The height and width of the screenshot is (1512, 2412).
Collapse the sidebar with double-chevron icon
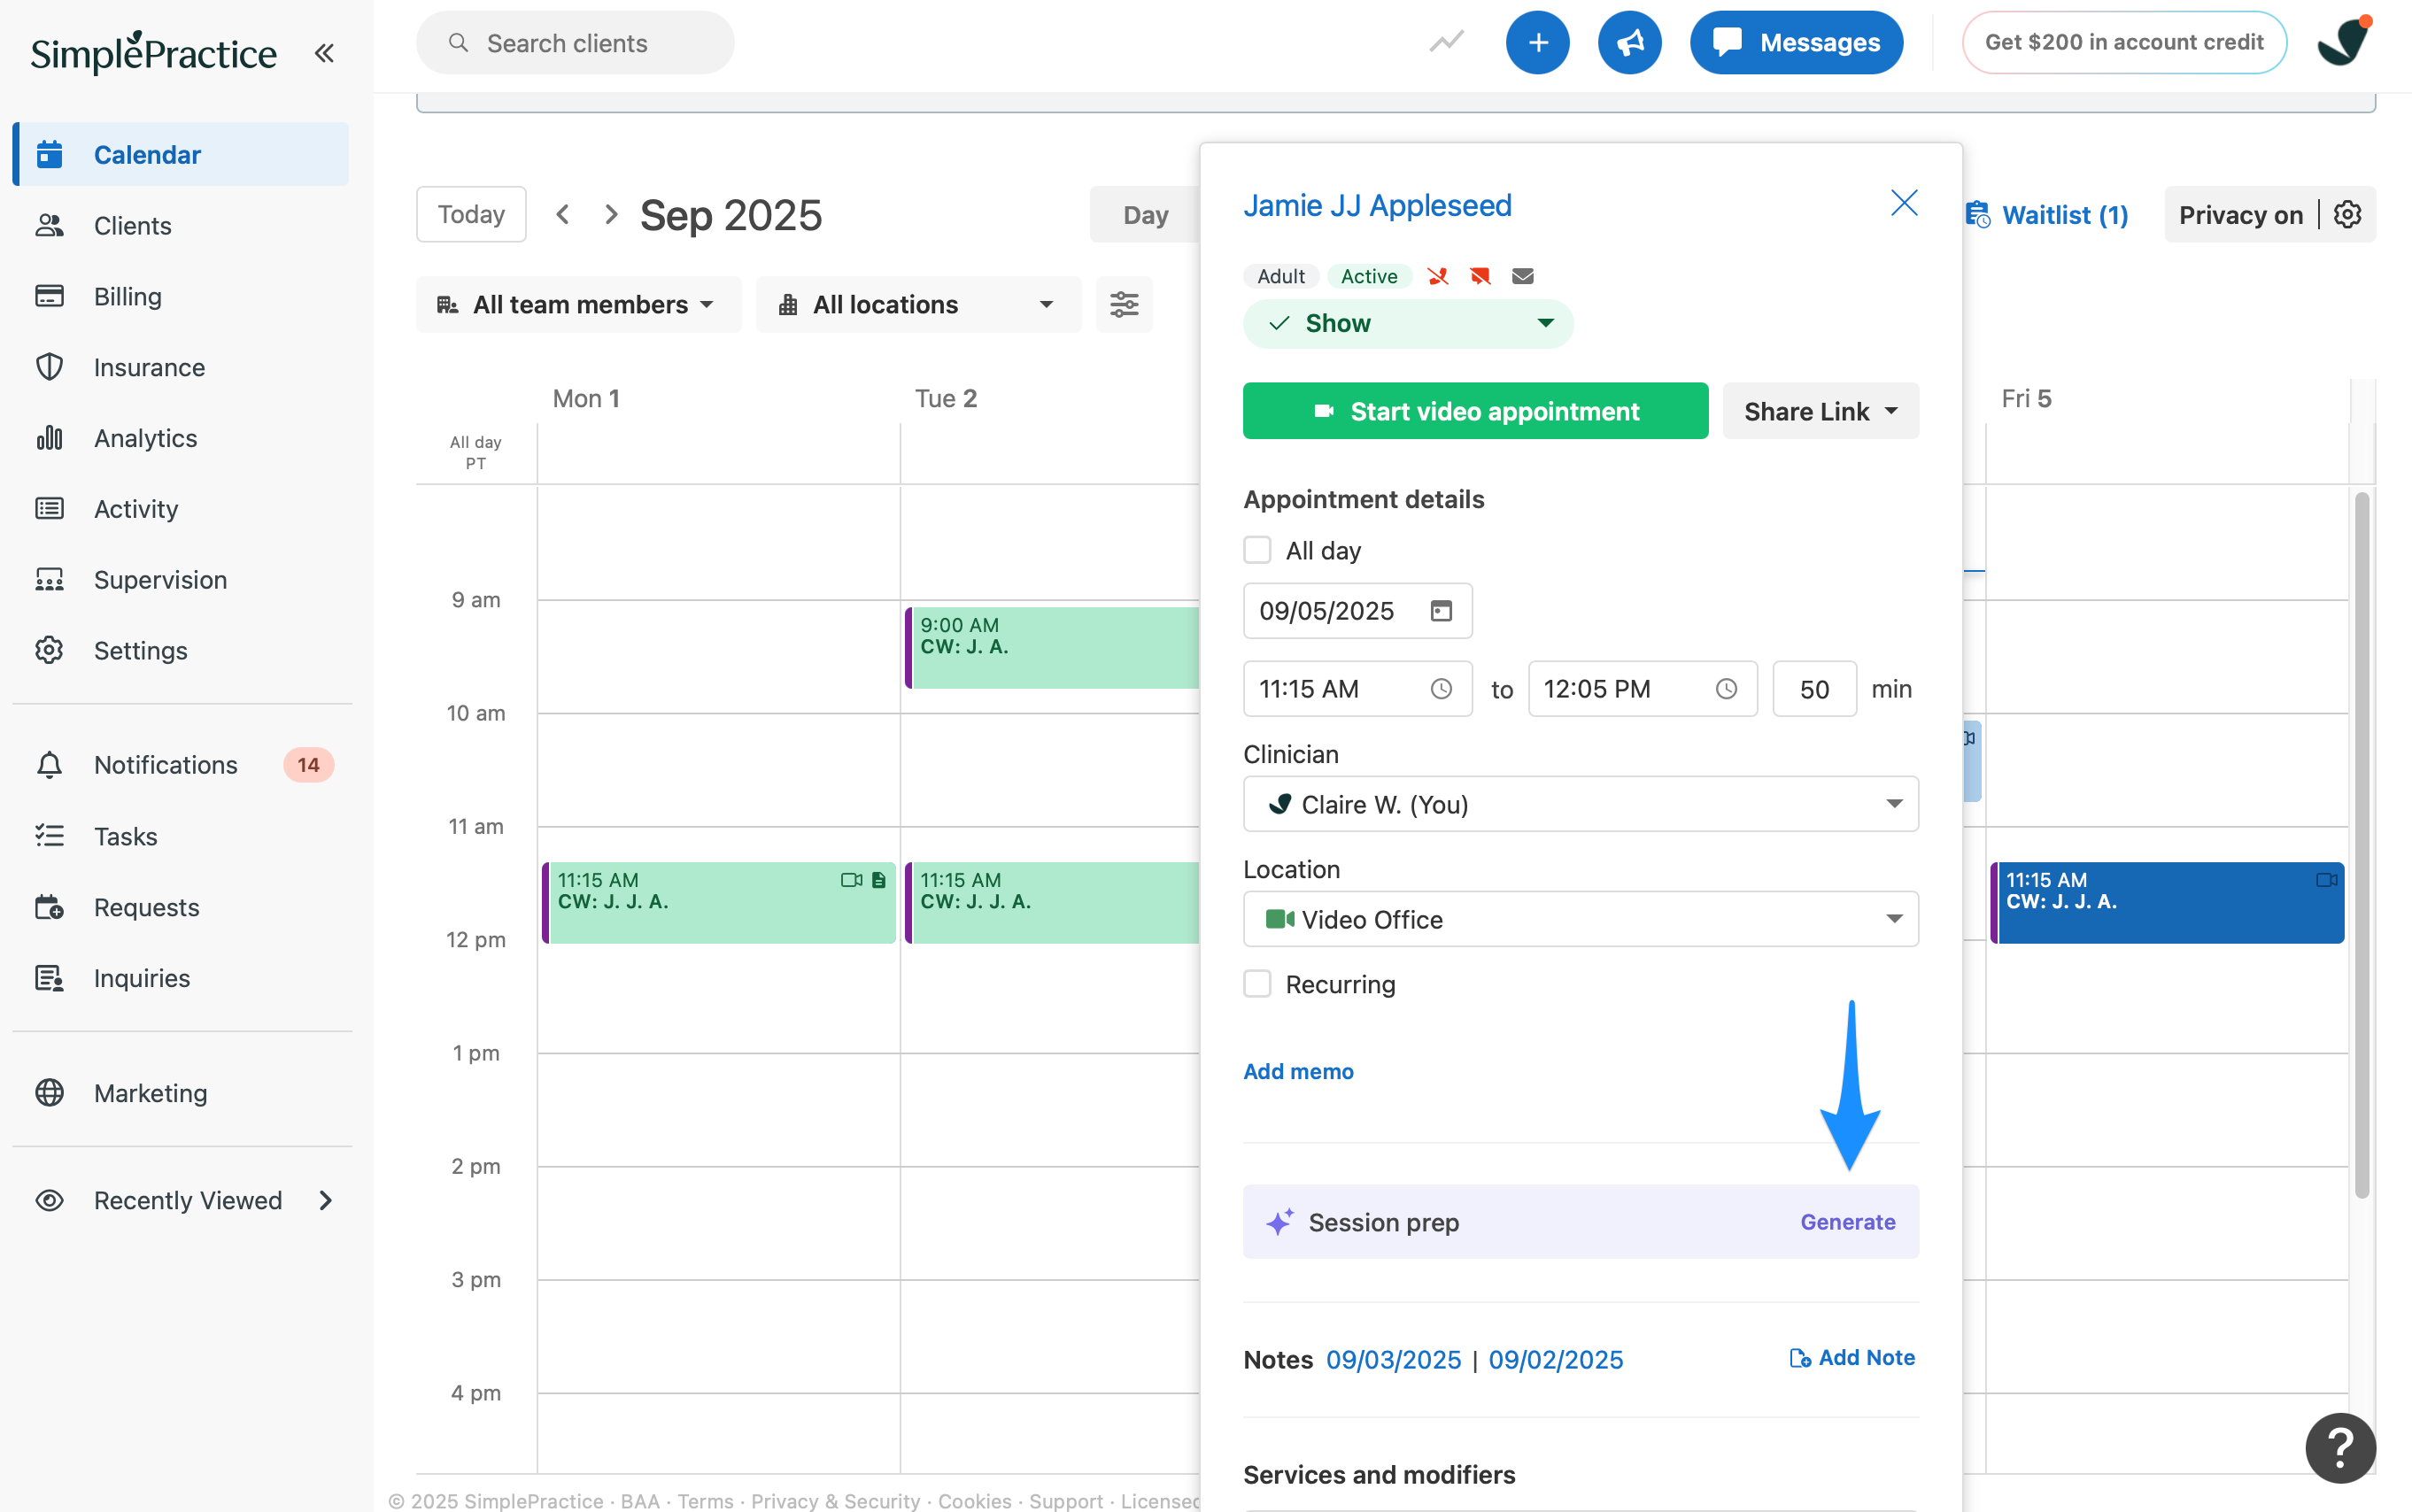324,53
